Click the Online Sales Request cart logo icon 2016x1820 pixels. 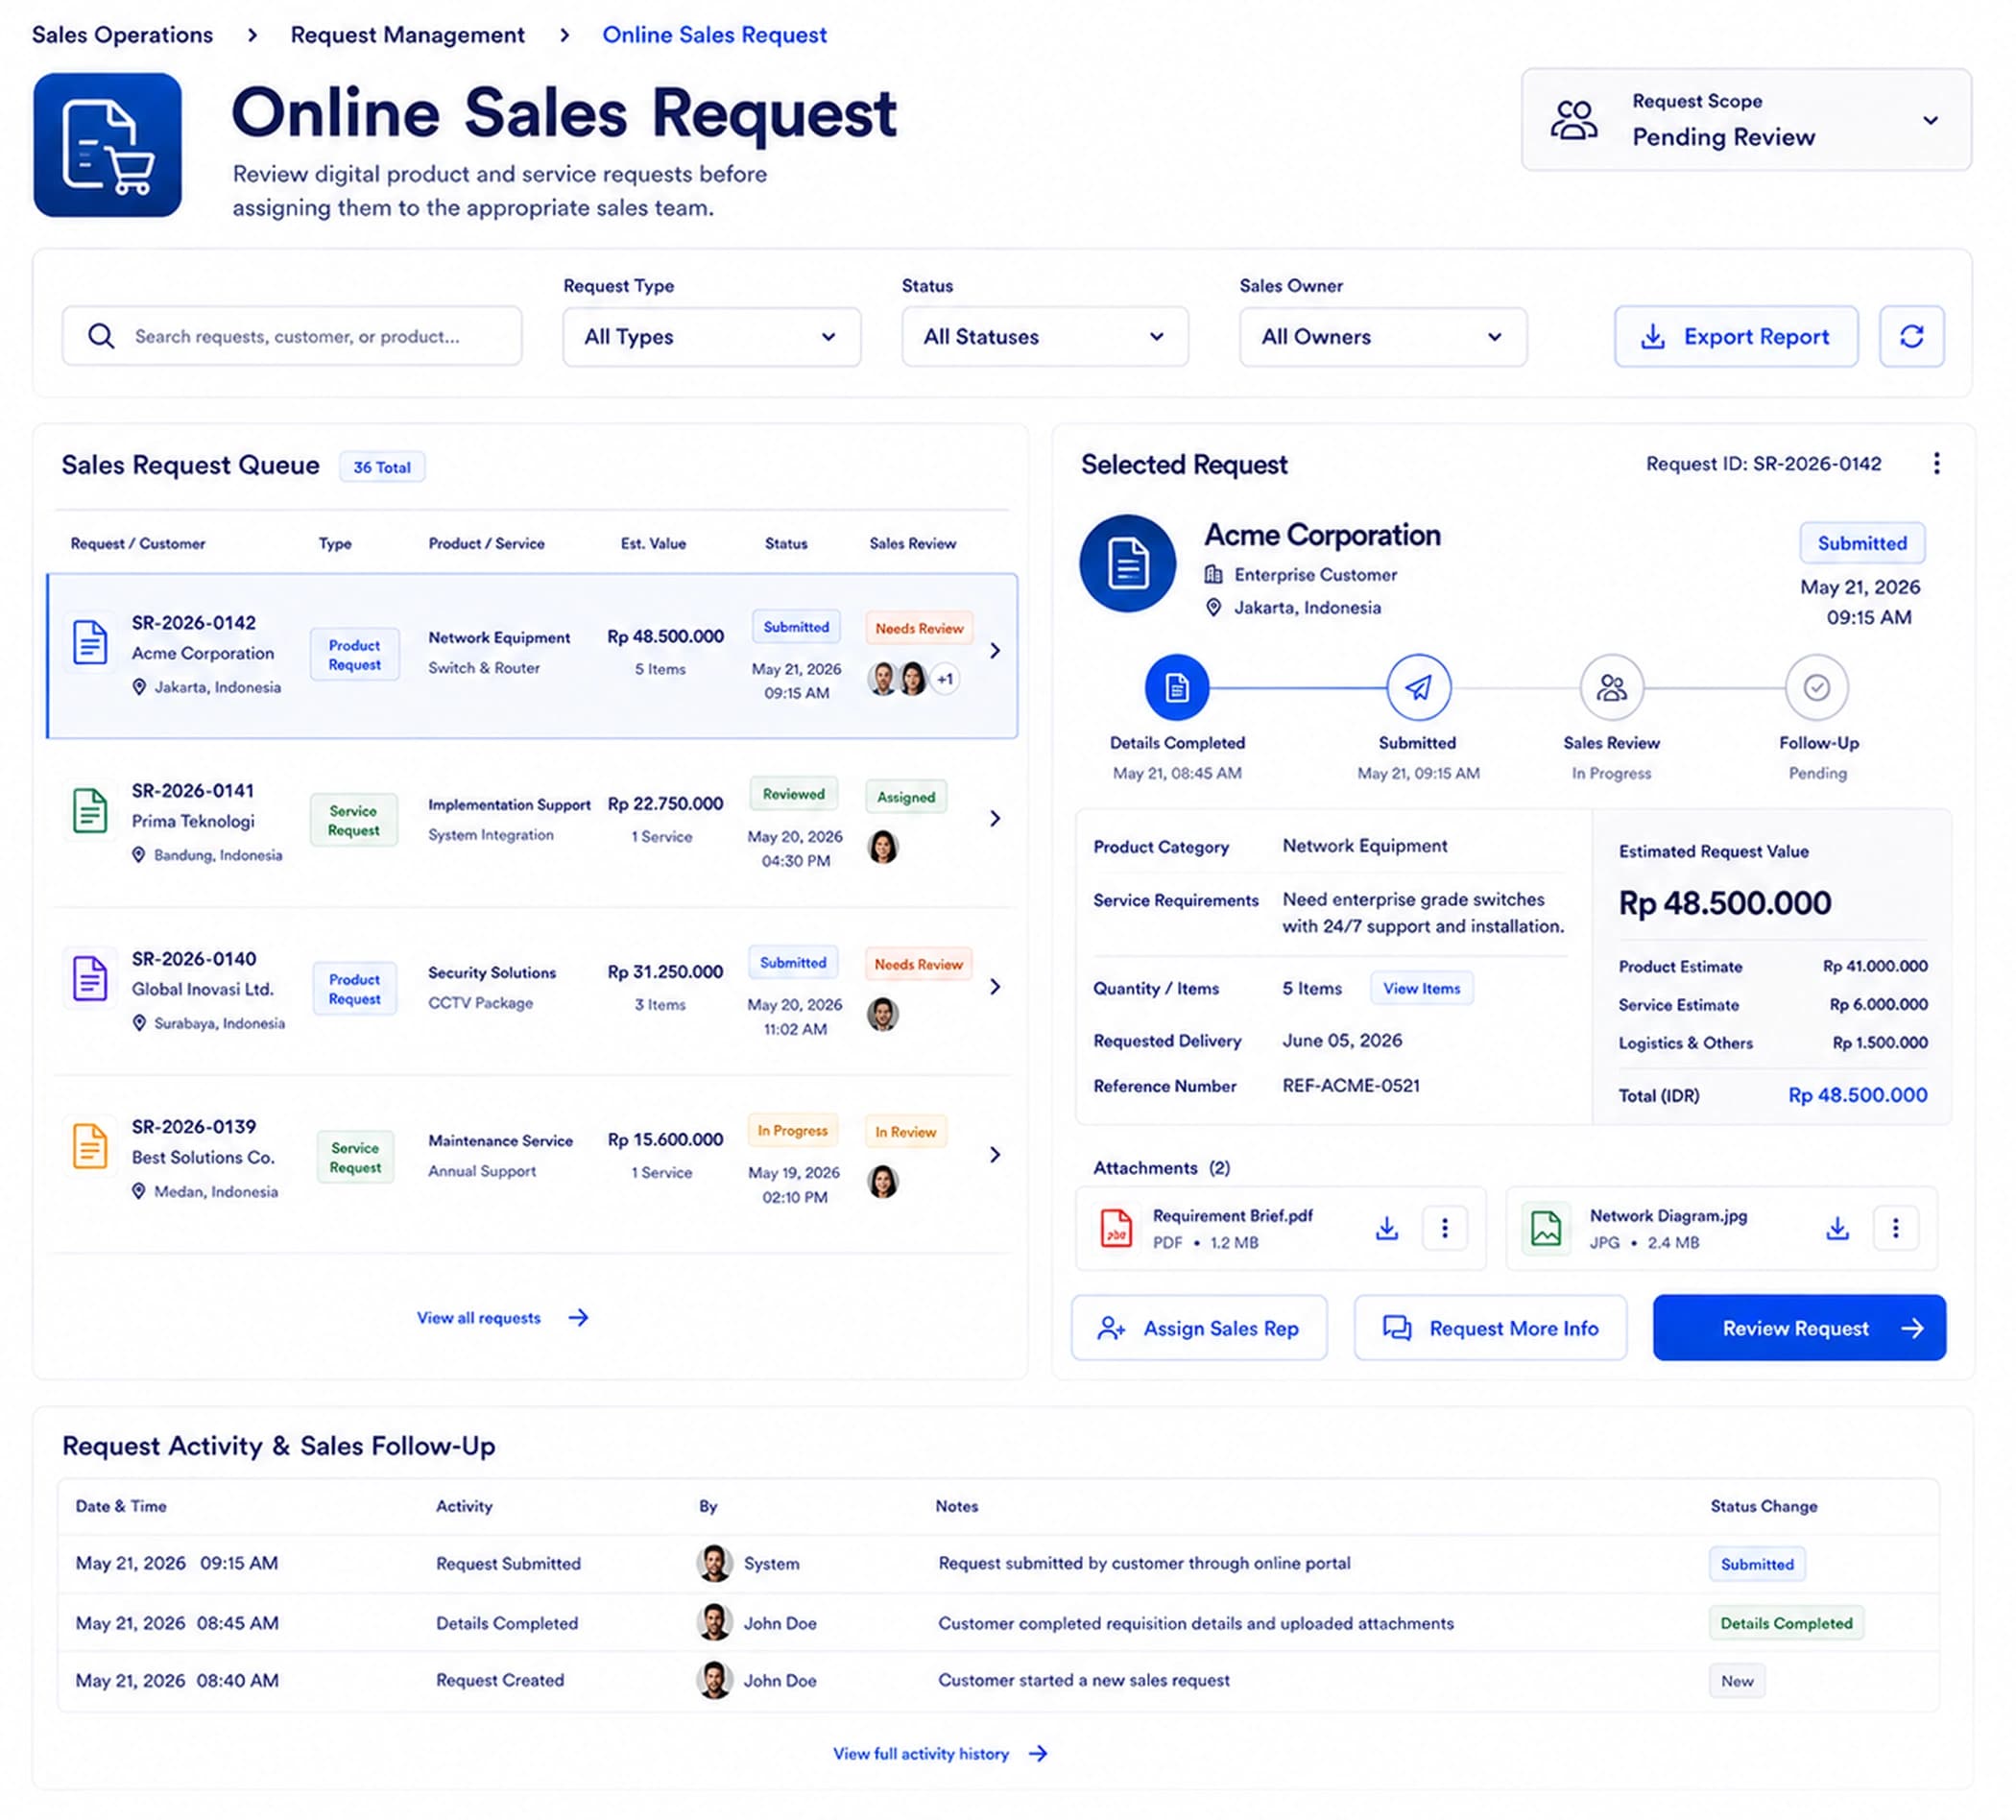pyautogui.click(x=107, y=145)
